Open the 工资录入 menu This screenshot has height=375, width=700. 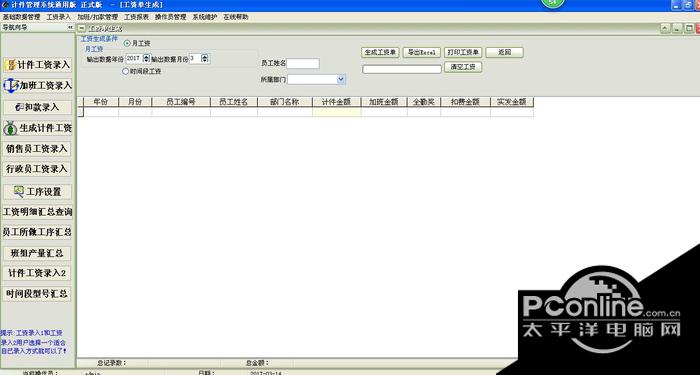pyautogui.click(x=58, y=17)
